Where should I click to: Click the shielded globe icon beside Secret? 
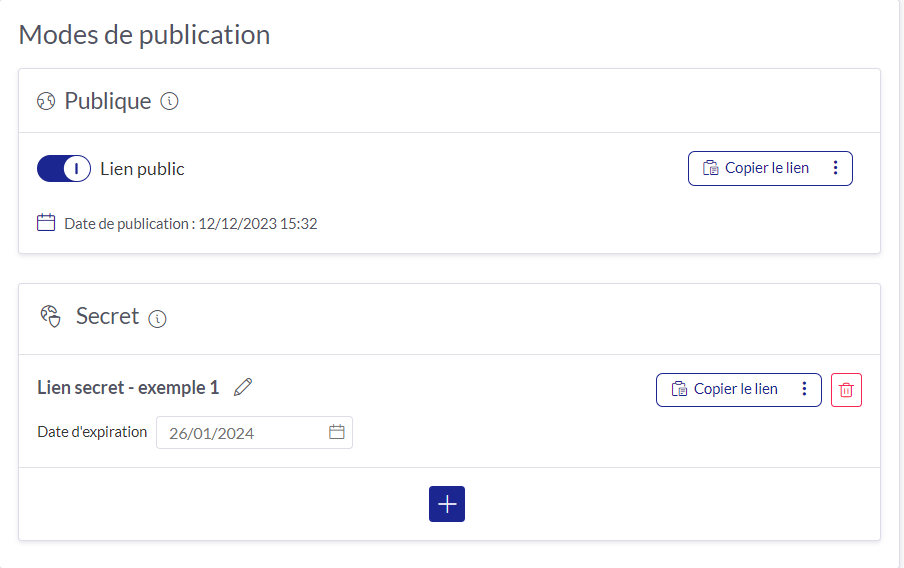tap(50, 316)
